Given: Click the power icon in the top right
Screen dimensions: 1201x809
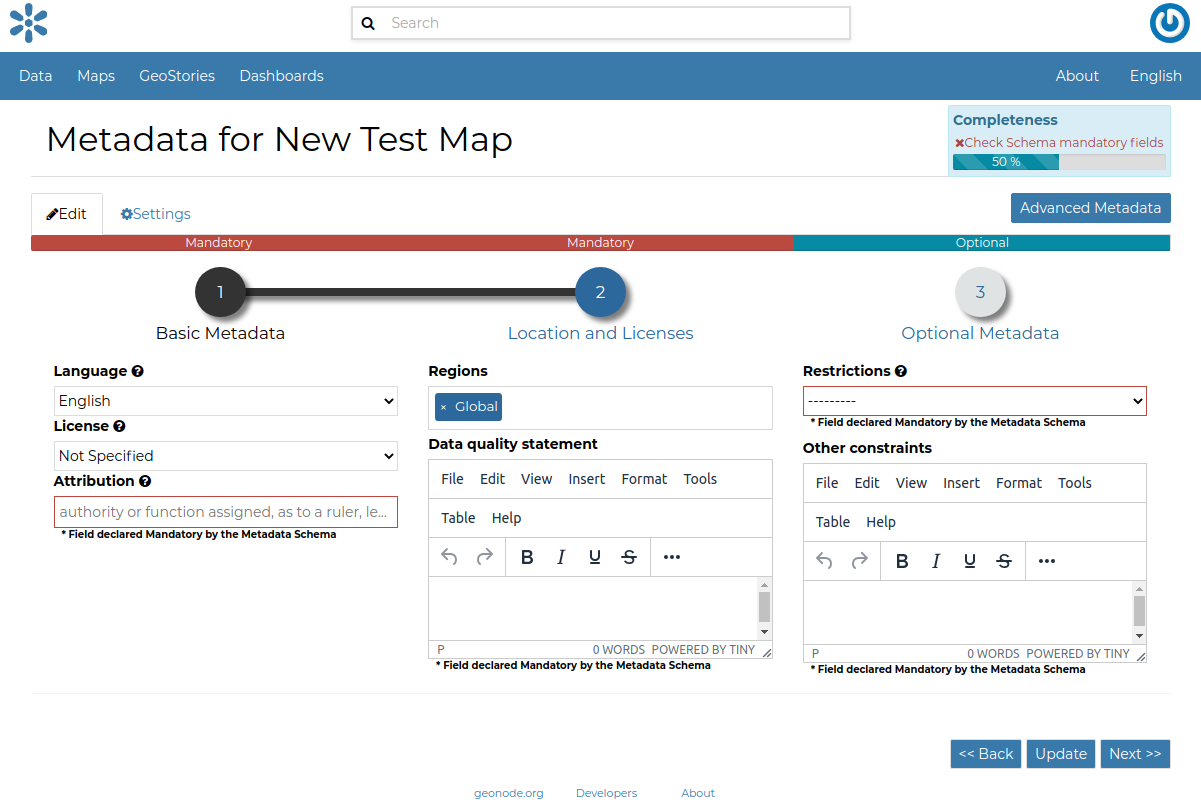Looking at the screenshot, I should 1169,23.
